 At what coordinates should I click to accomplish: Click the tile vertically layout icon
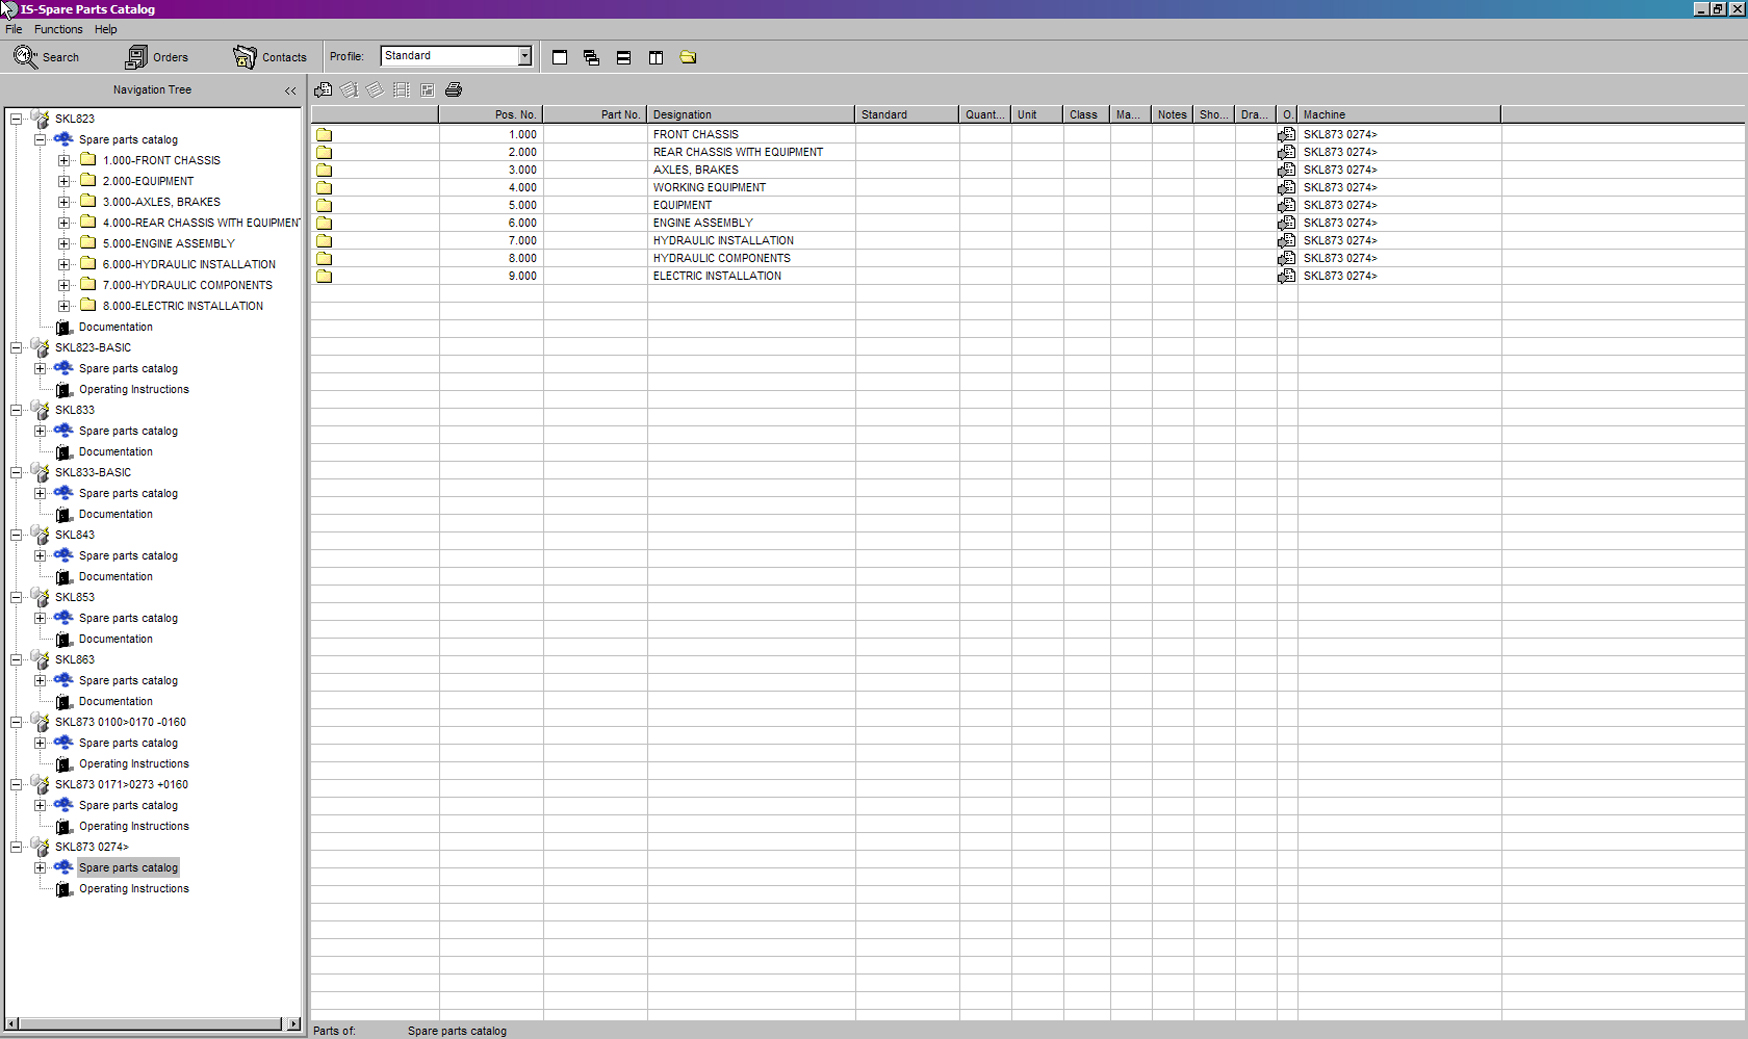click(x=656, y=58)
